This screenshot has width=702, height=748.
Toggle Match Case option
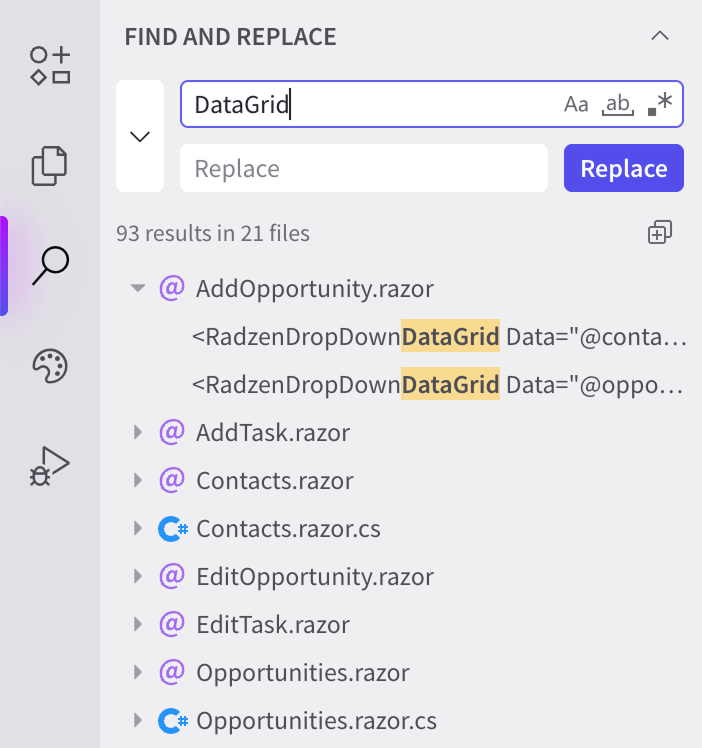[x=576, y=104]
